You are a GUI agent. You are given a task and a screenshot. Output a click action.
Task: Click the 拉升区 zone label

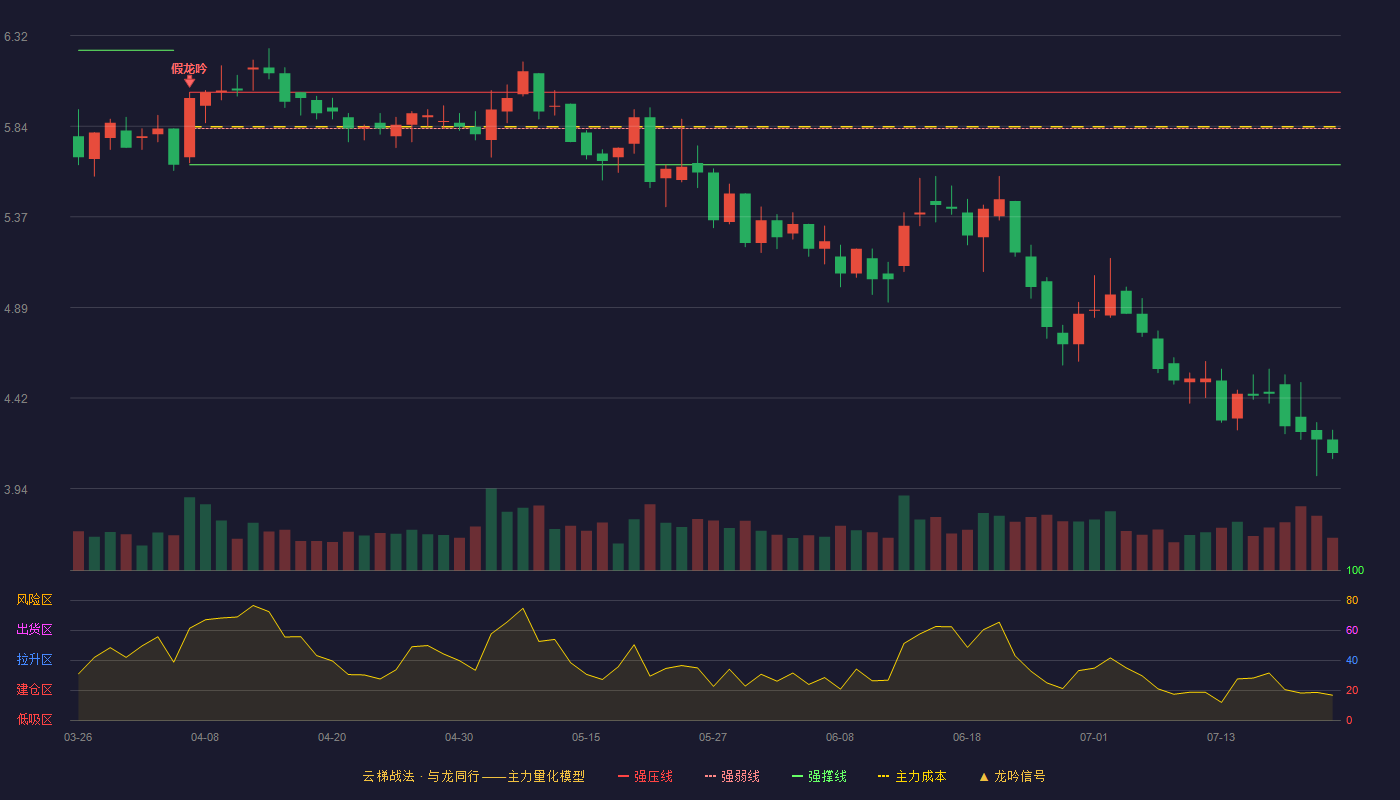click(x=34, y=660)
